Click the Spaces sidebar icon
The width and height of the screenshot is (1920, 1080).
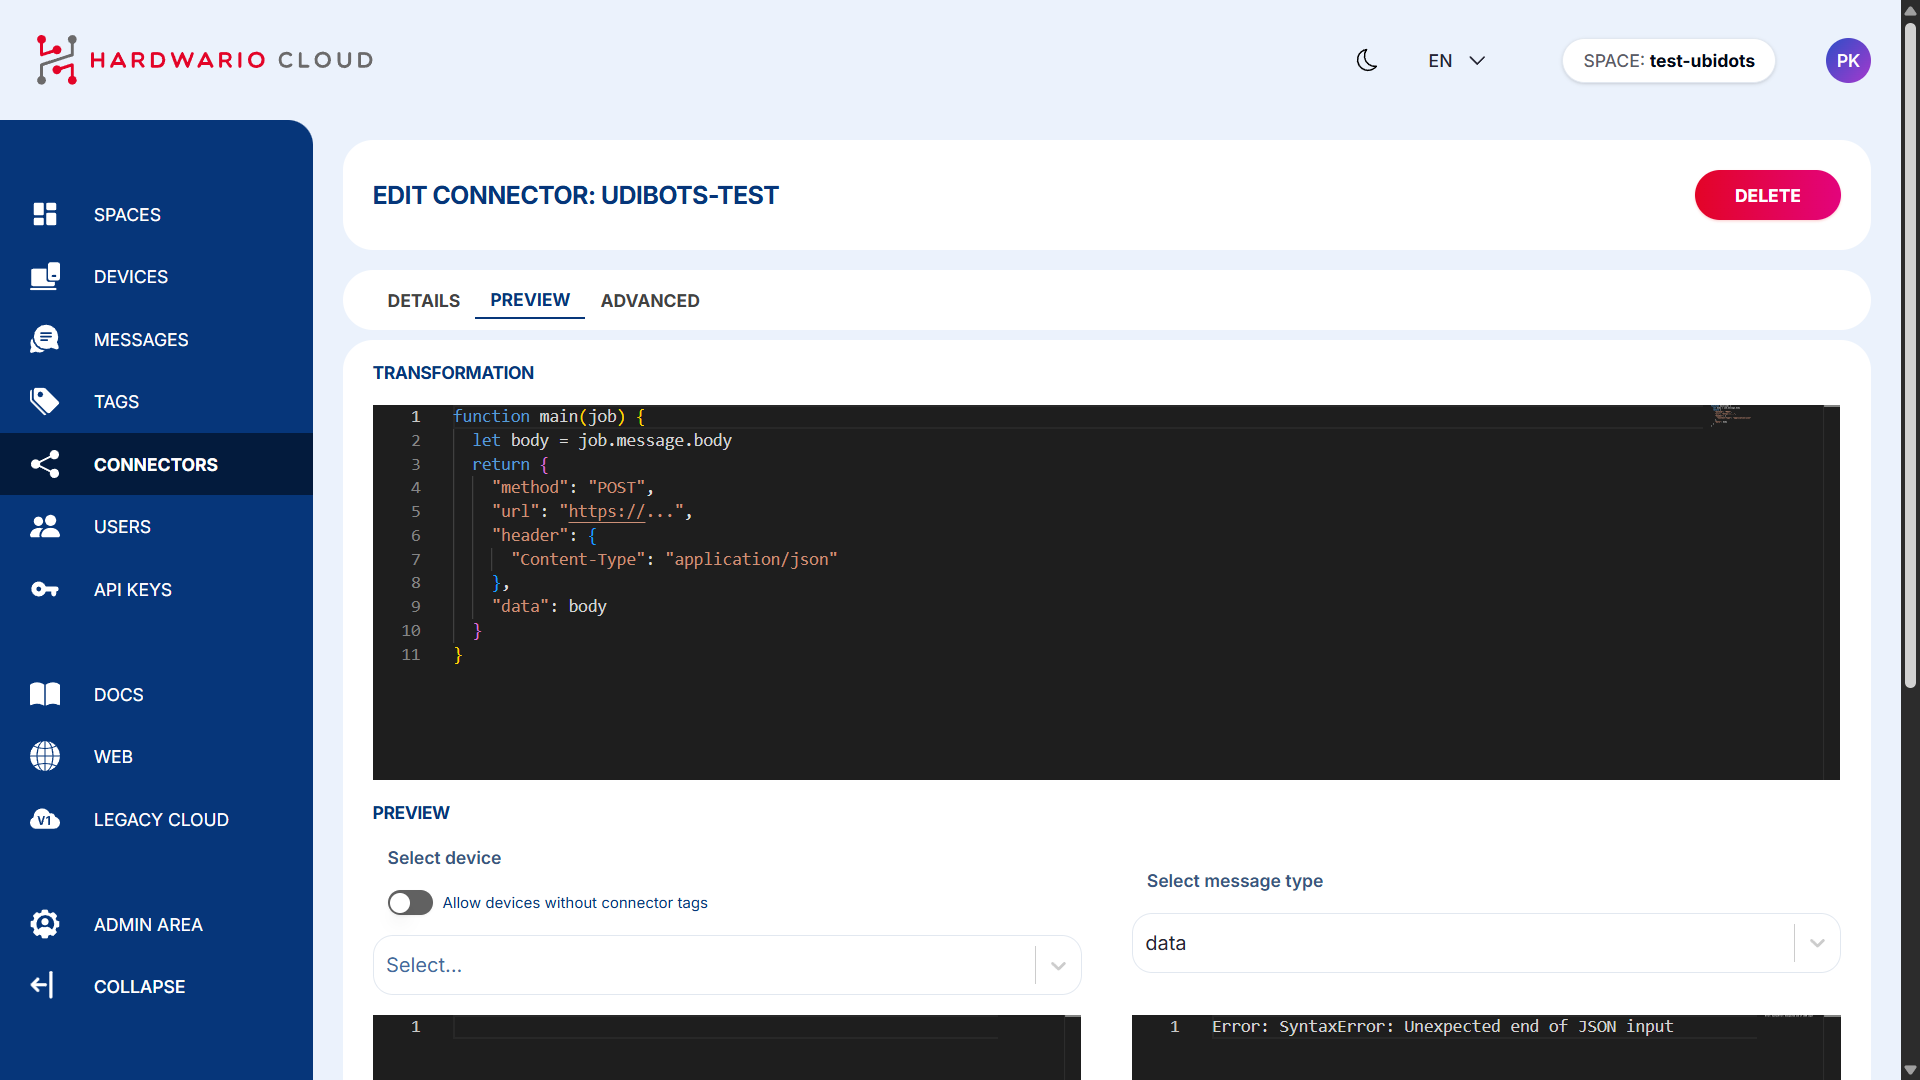(x=45, y=214)
